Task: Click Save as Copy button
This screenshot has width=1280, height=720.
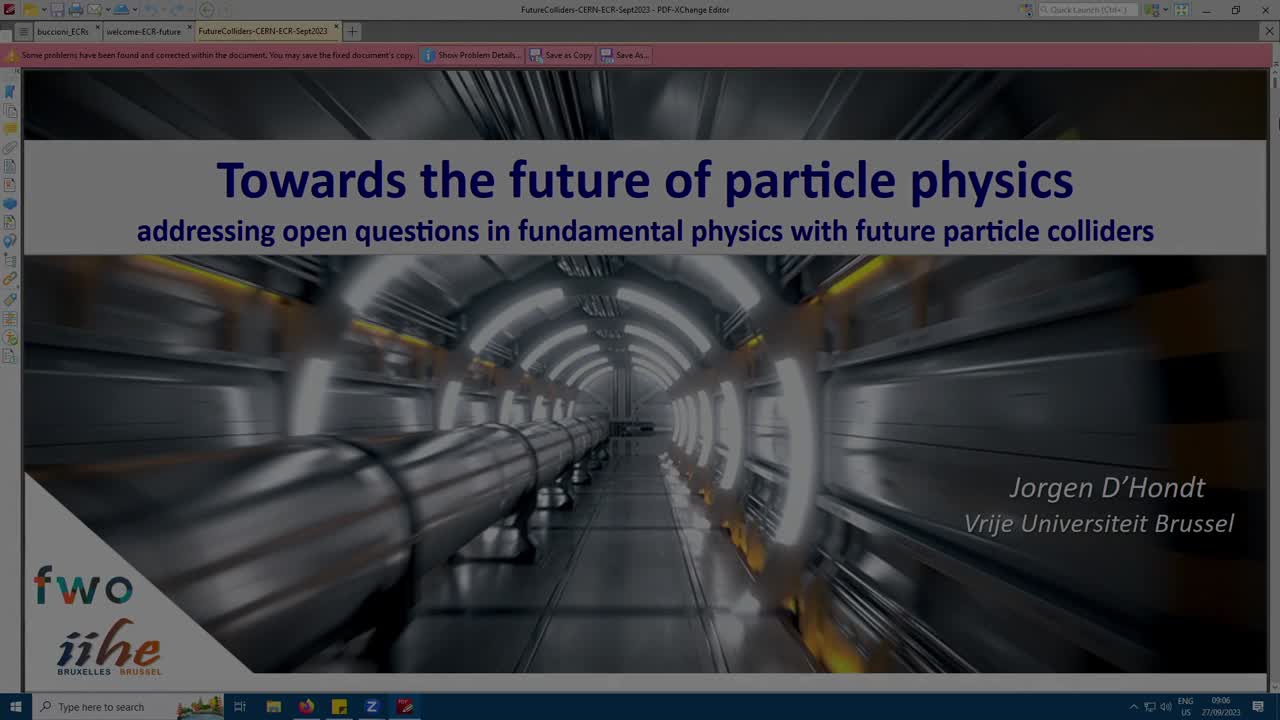Action: [561, 55]
